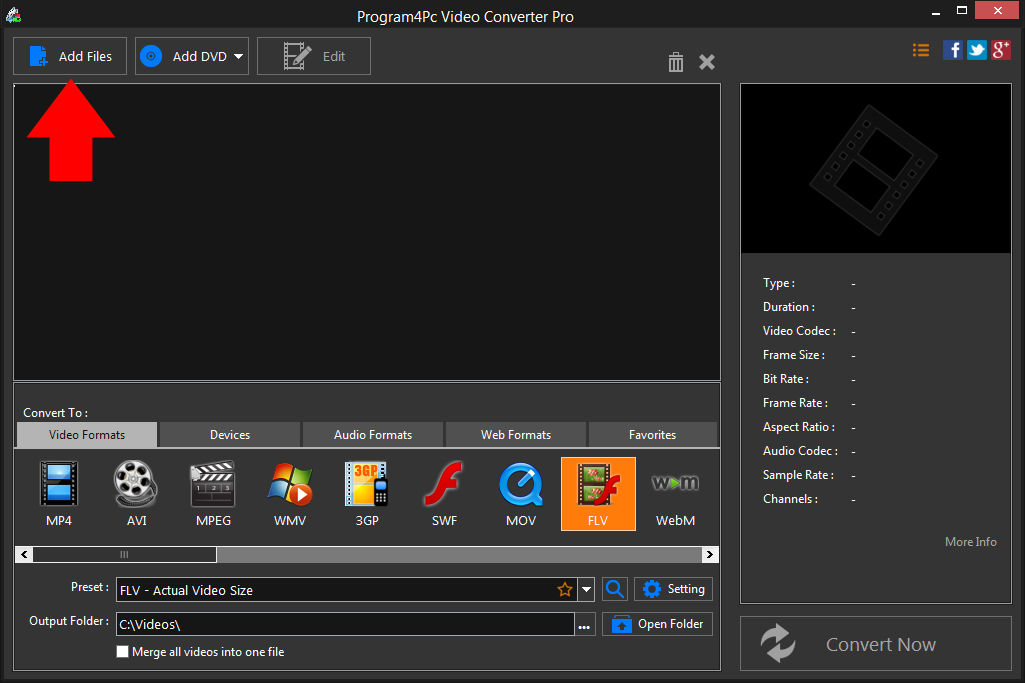Click the More Info link
Image resolution: width=1025 pixels, height=683 pixels.
pyautogui.click(x=970, y=541)
